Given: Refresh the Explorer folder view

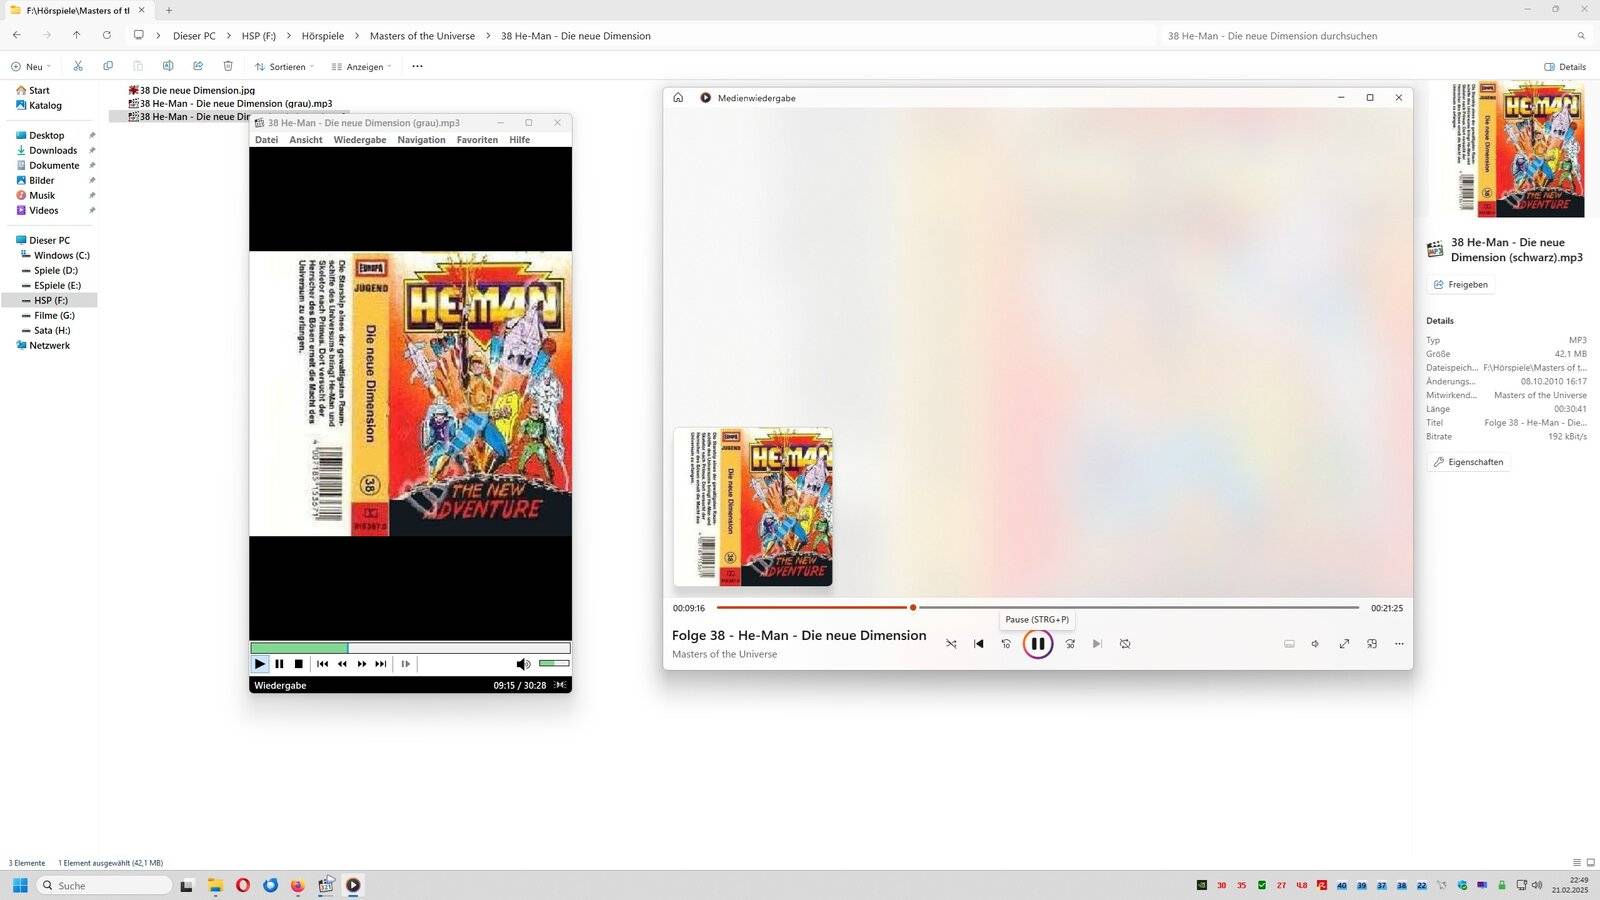Looking at the screenshot, I should (106, 35).
